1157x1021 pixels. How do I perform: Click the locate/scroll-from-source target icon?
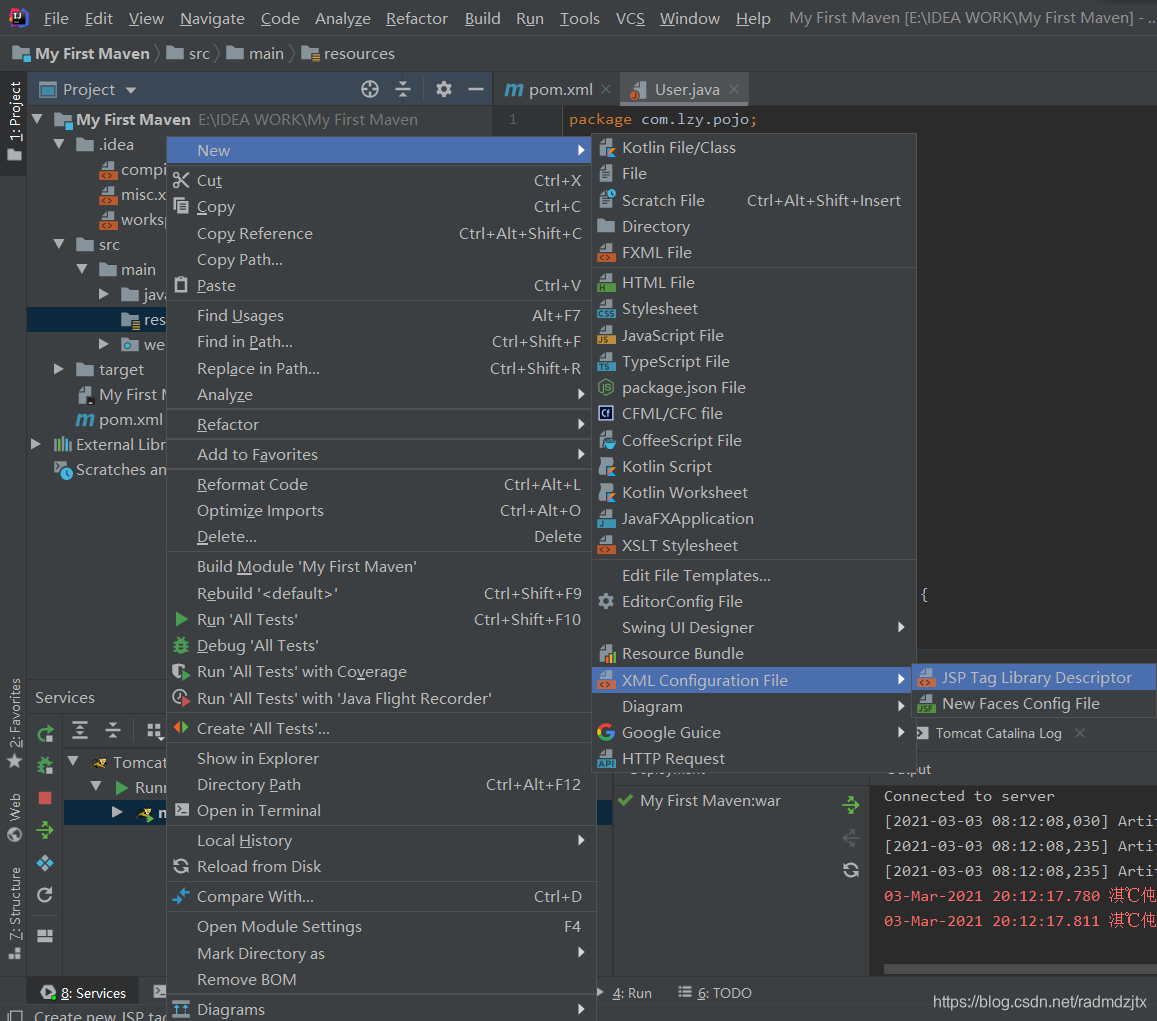click(370, 89)
